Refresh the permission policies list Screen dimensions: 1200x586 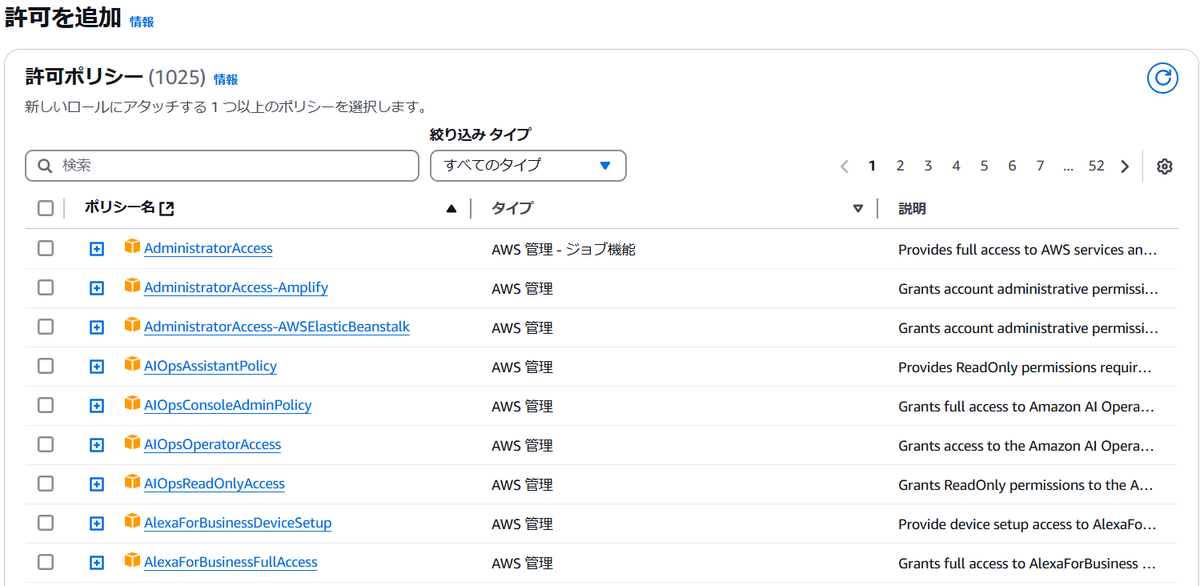(1162, 78)
